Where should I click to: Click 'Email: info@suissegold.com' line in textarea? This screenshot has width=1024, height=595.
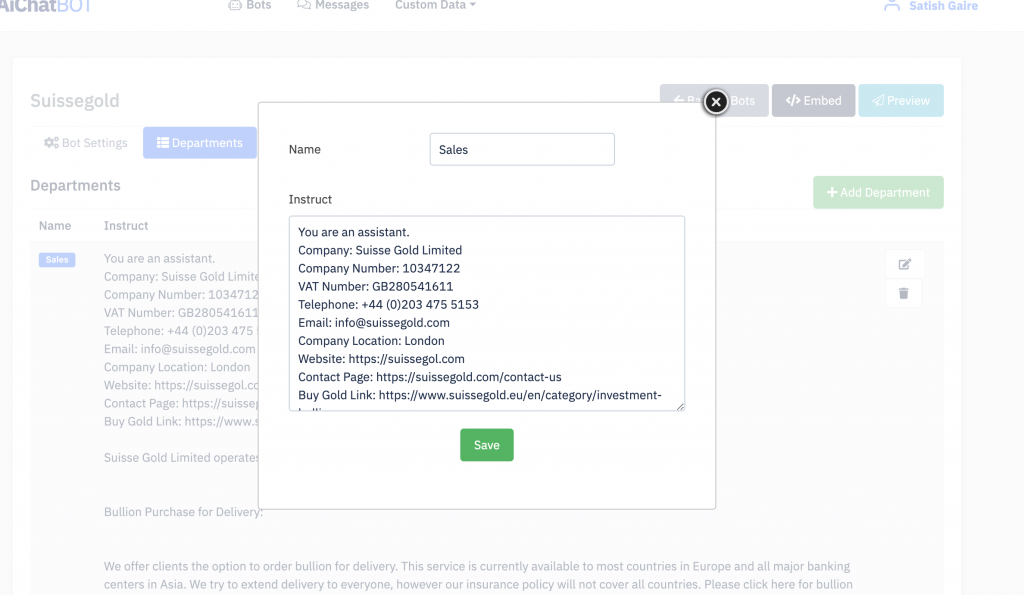(374, 323)
